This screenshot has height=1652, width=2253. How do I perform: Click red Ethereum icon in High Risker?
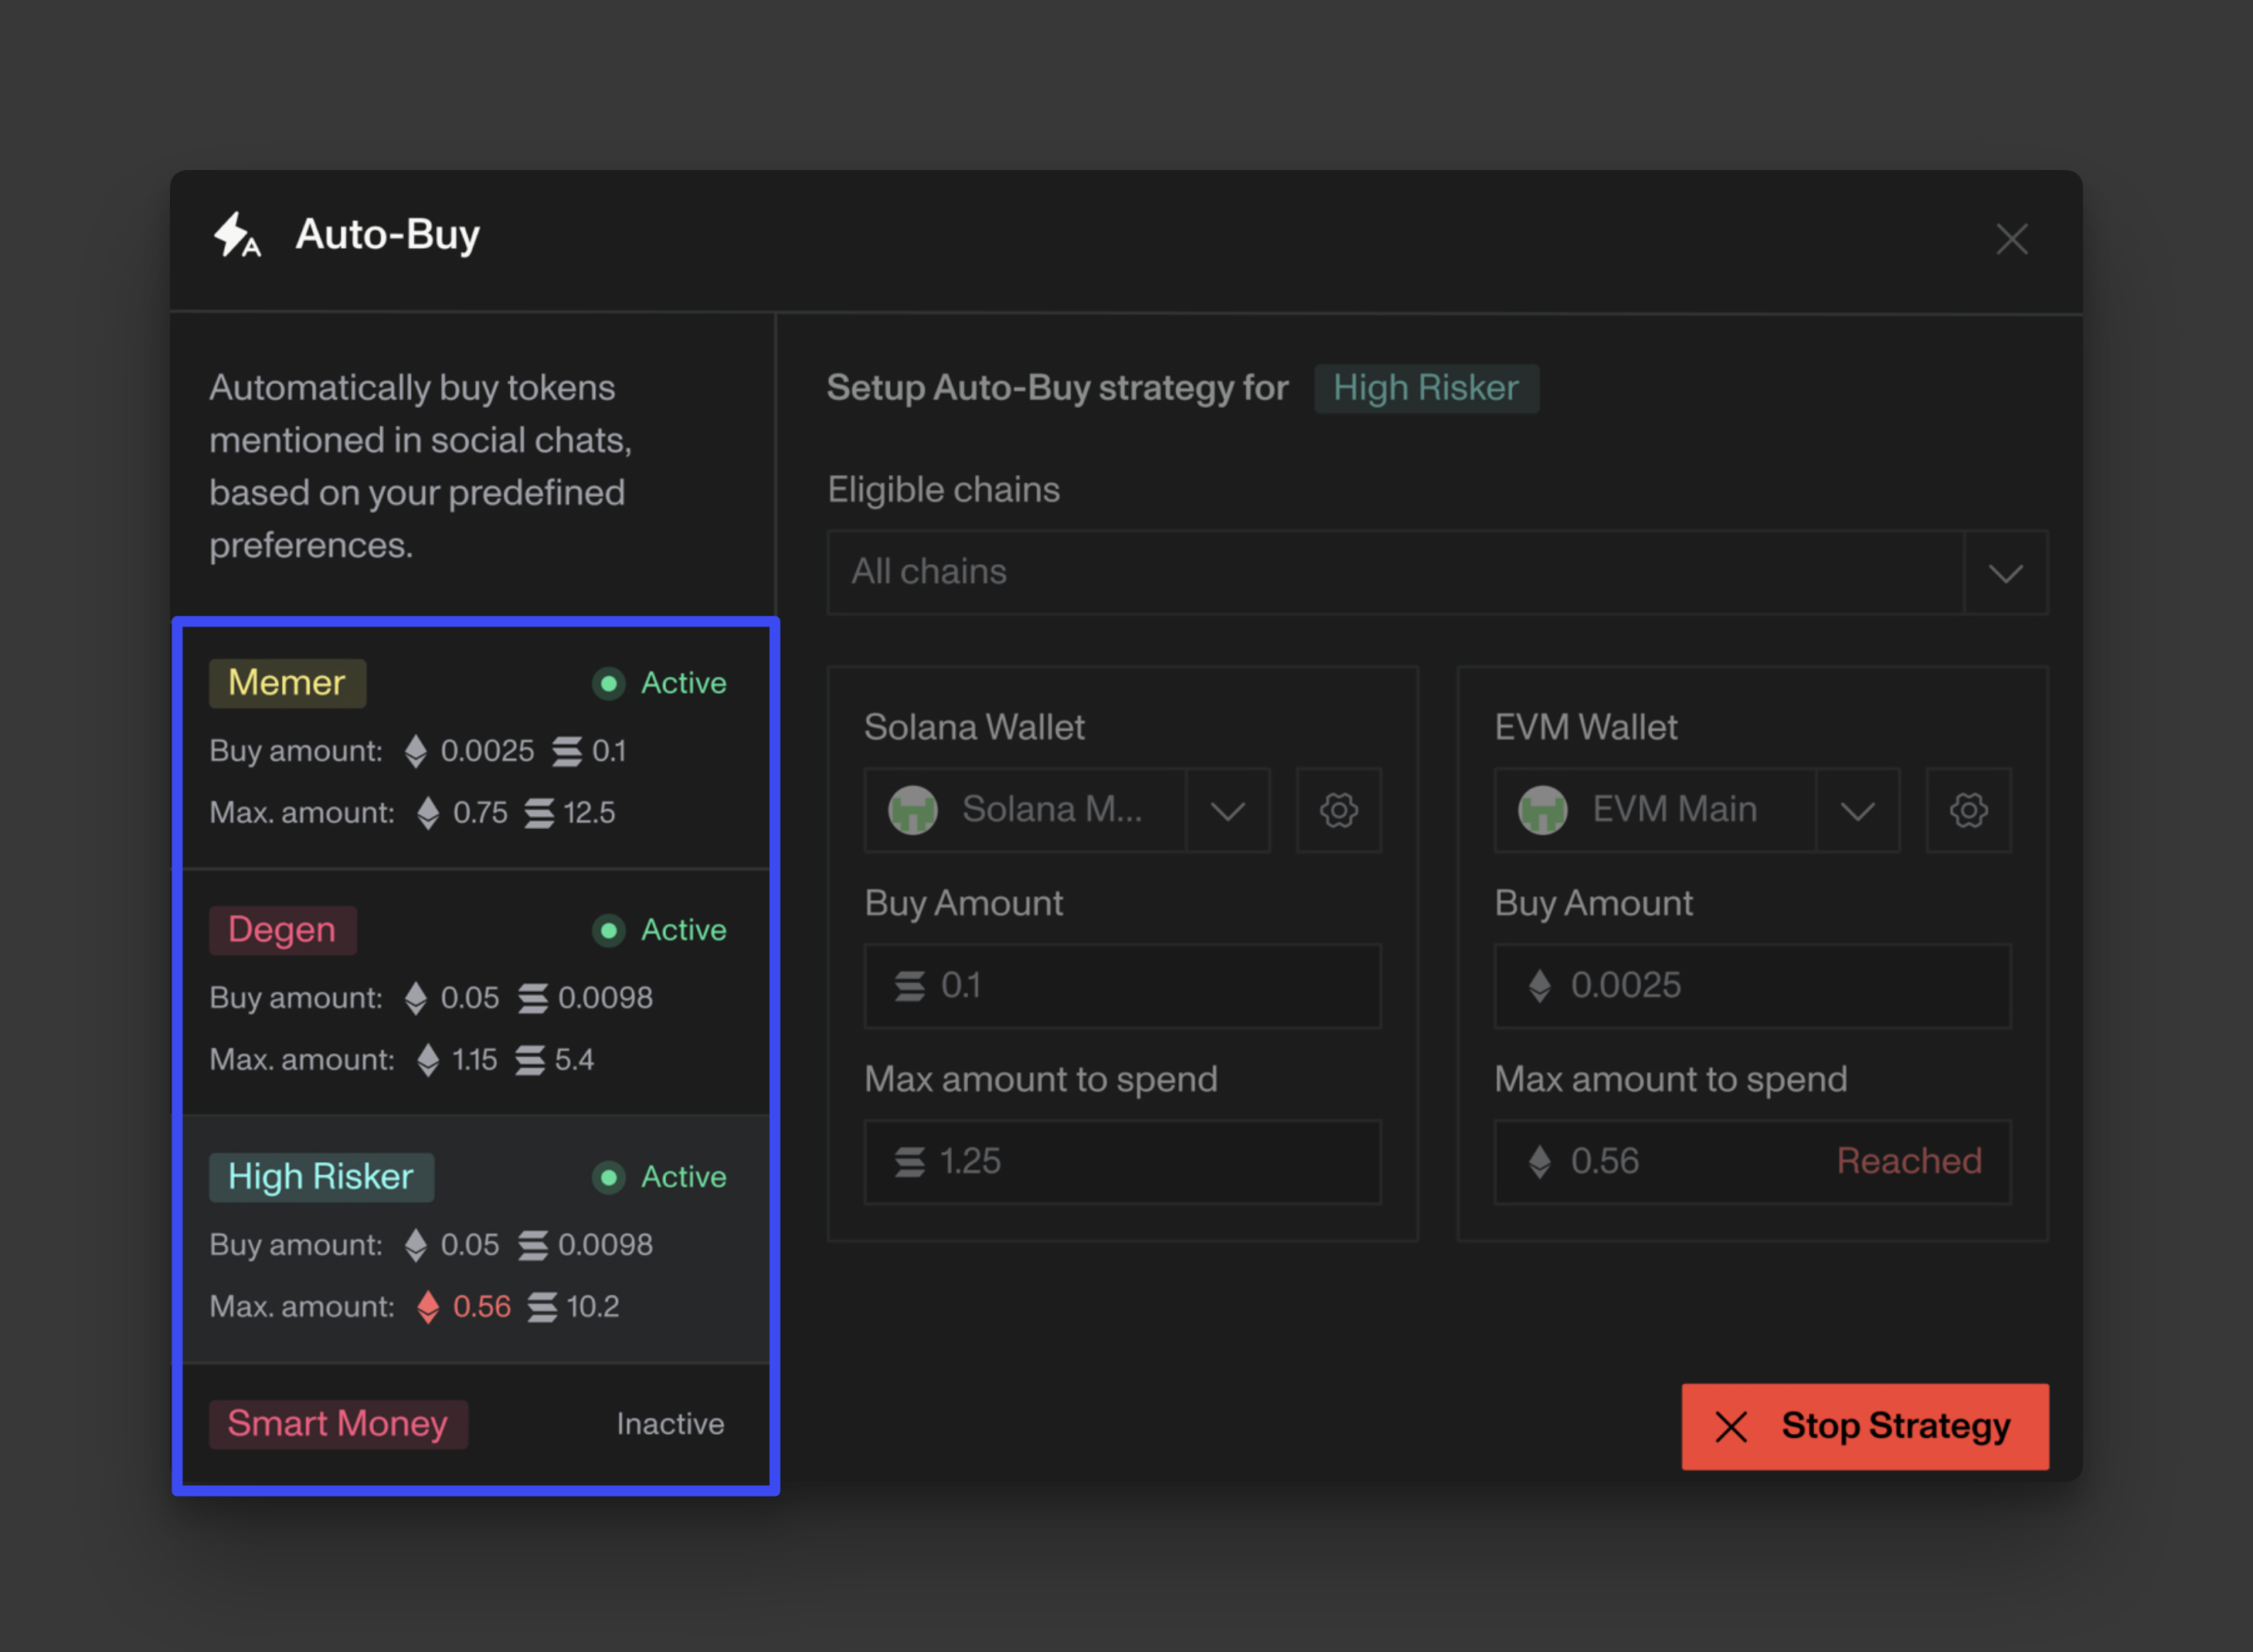(428, 1306)
